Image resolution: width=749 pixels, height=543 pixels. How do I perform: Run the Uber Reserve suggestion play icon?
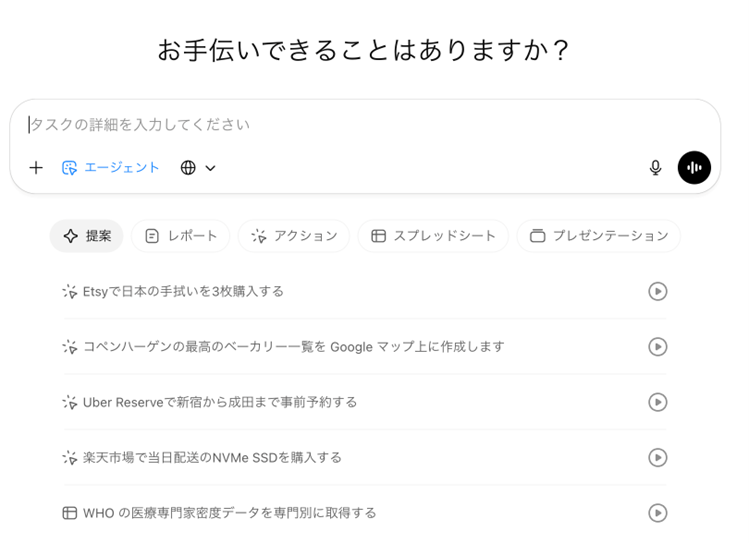coord(657,402)
